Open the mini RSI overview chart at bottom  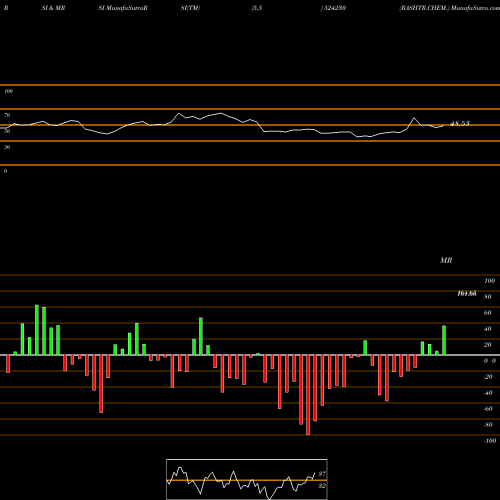click(x=247, y=479)
